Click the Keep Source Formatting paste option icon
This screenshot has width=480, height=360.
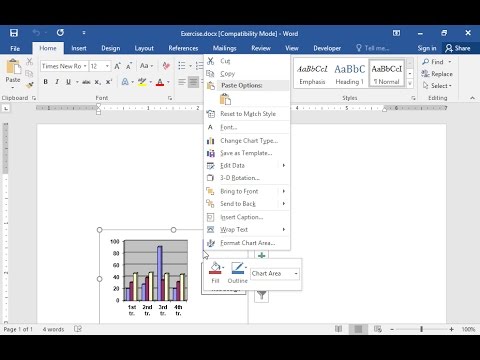(225, 99)
